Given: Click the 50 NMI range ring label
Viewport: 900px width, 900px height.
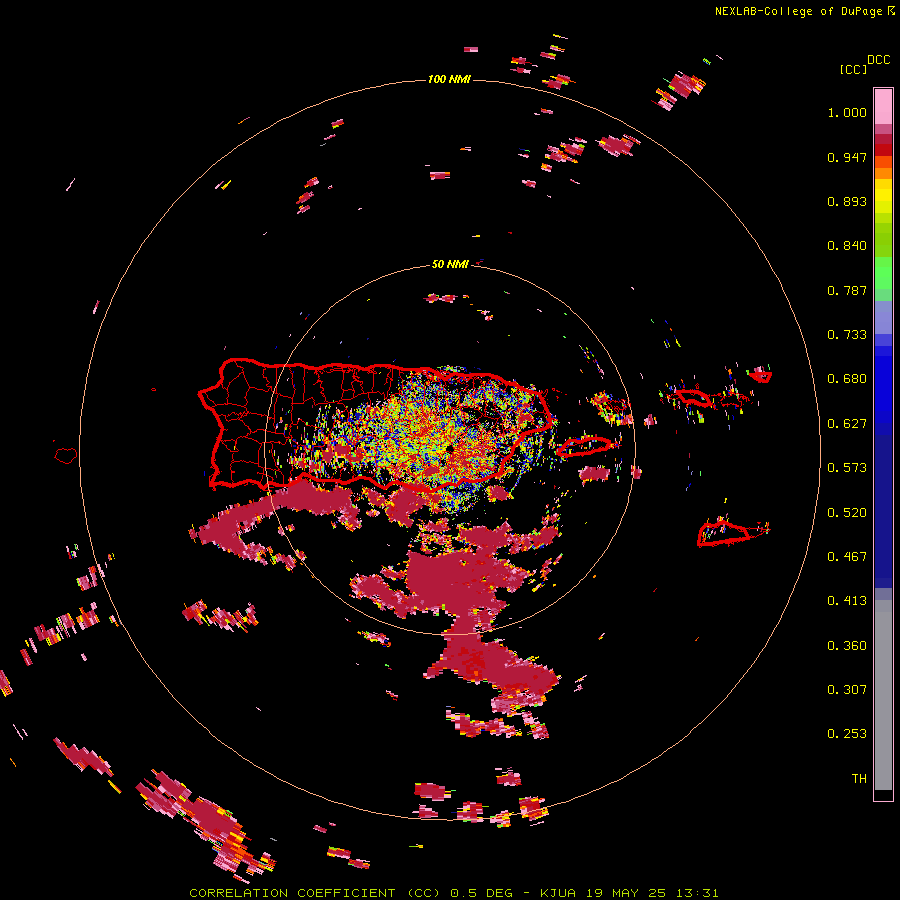Looking at the screenshot, I should coord(450,264).
